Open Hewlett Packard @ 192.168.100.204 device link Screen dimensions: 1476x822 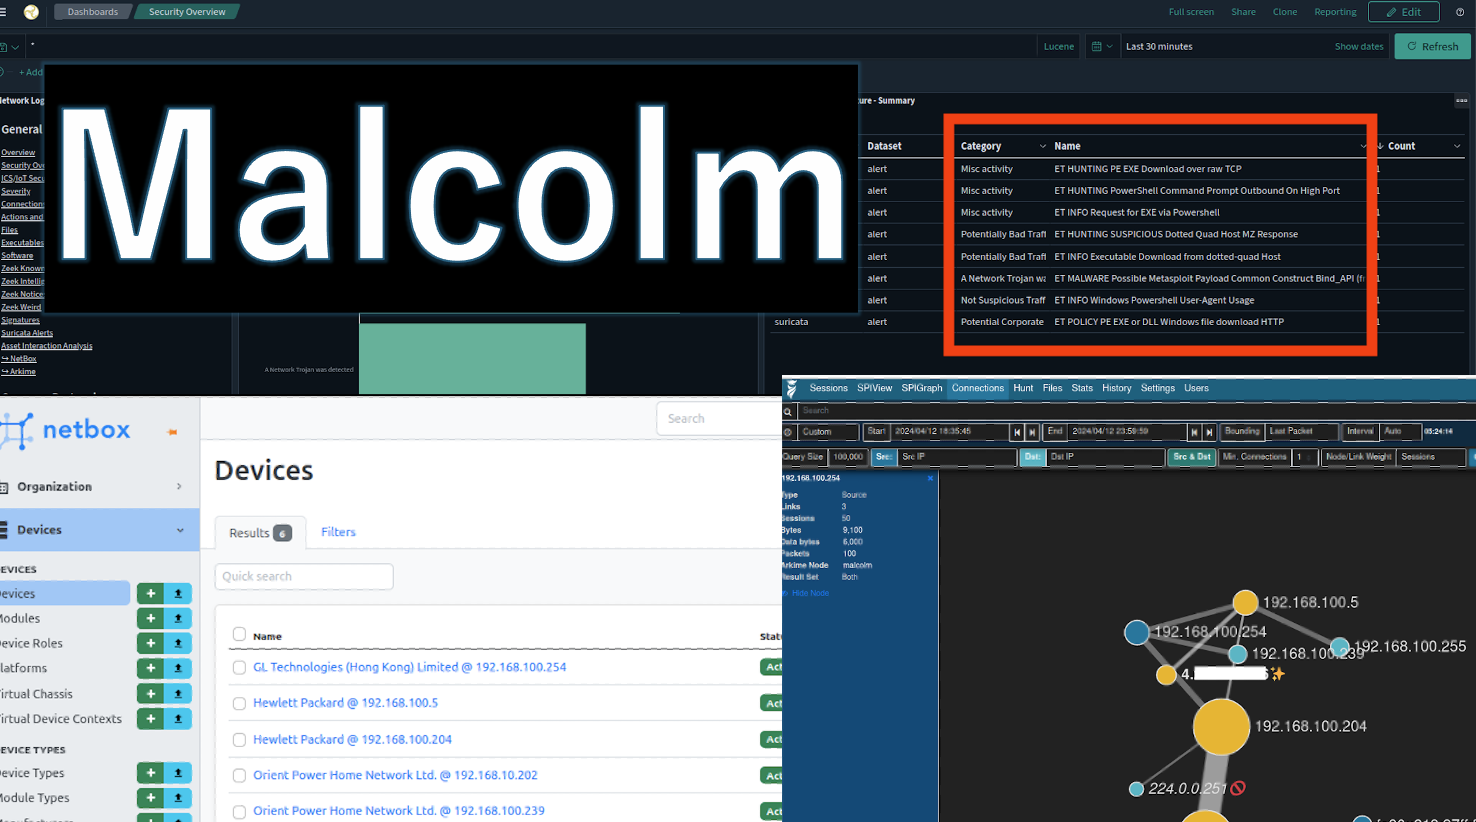click(x=352, y=740)
